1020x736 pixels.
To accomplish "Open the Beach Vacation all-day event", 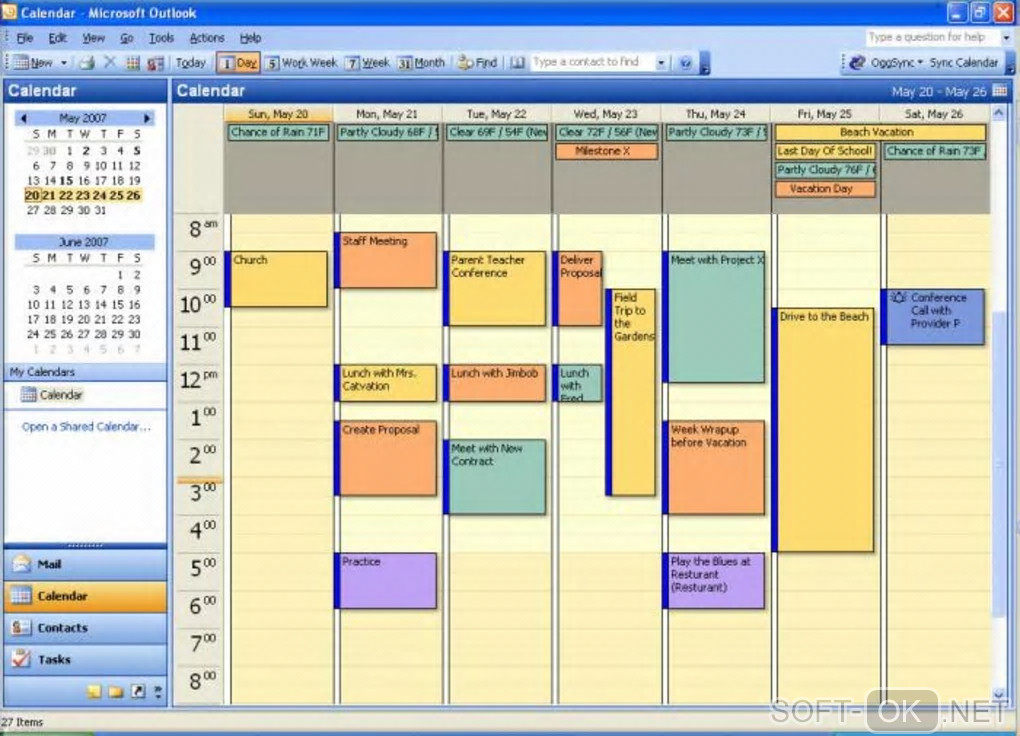I will (880, 132).
